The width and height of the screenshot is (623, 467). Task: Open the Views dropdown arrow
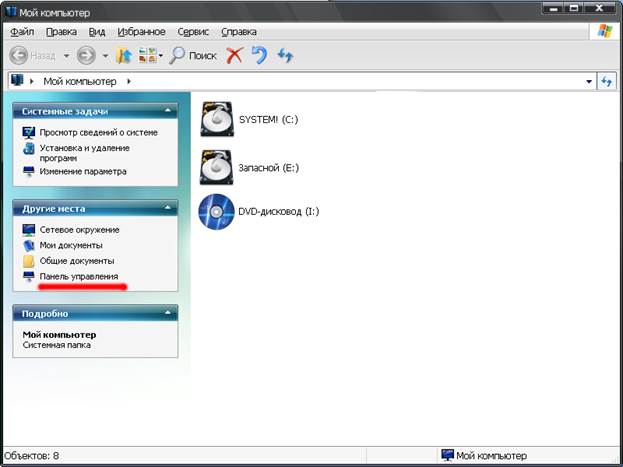tap(161, 56)
